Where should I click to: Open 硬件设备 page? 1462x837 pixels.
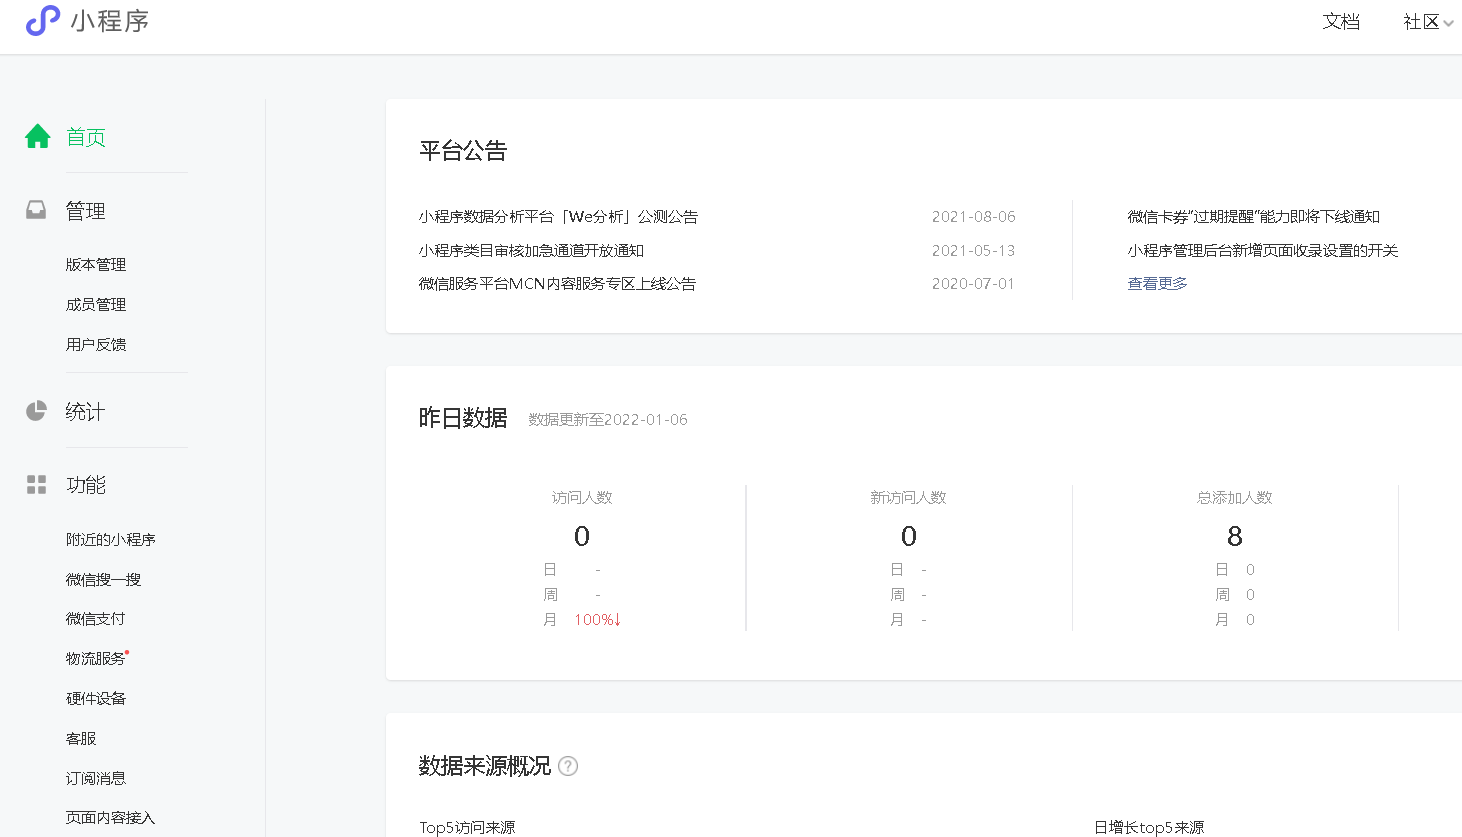click(96, 698)
